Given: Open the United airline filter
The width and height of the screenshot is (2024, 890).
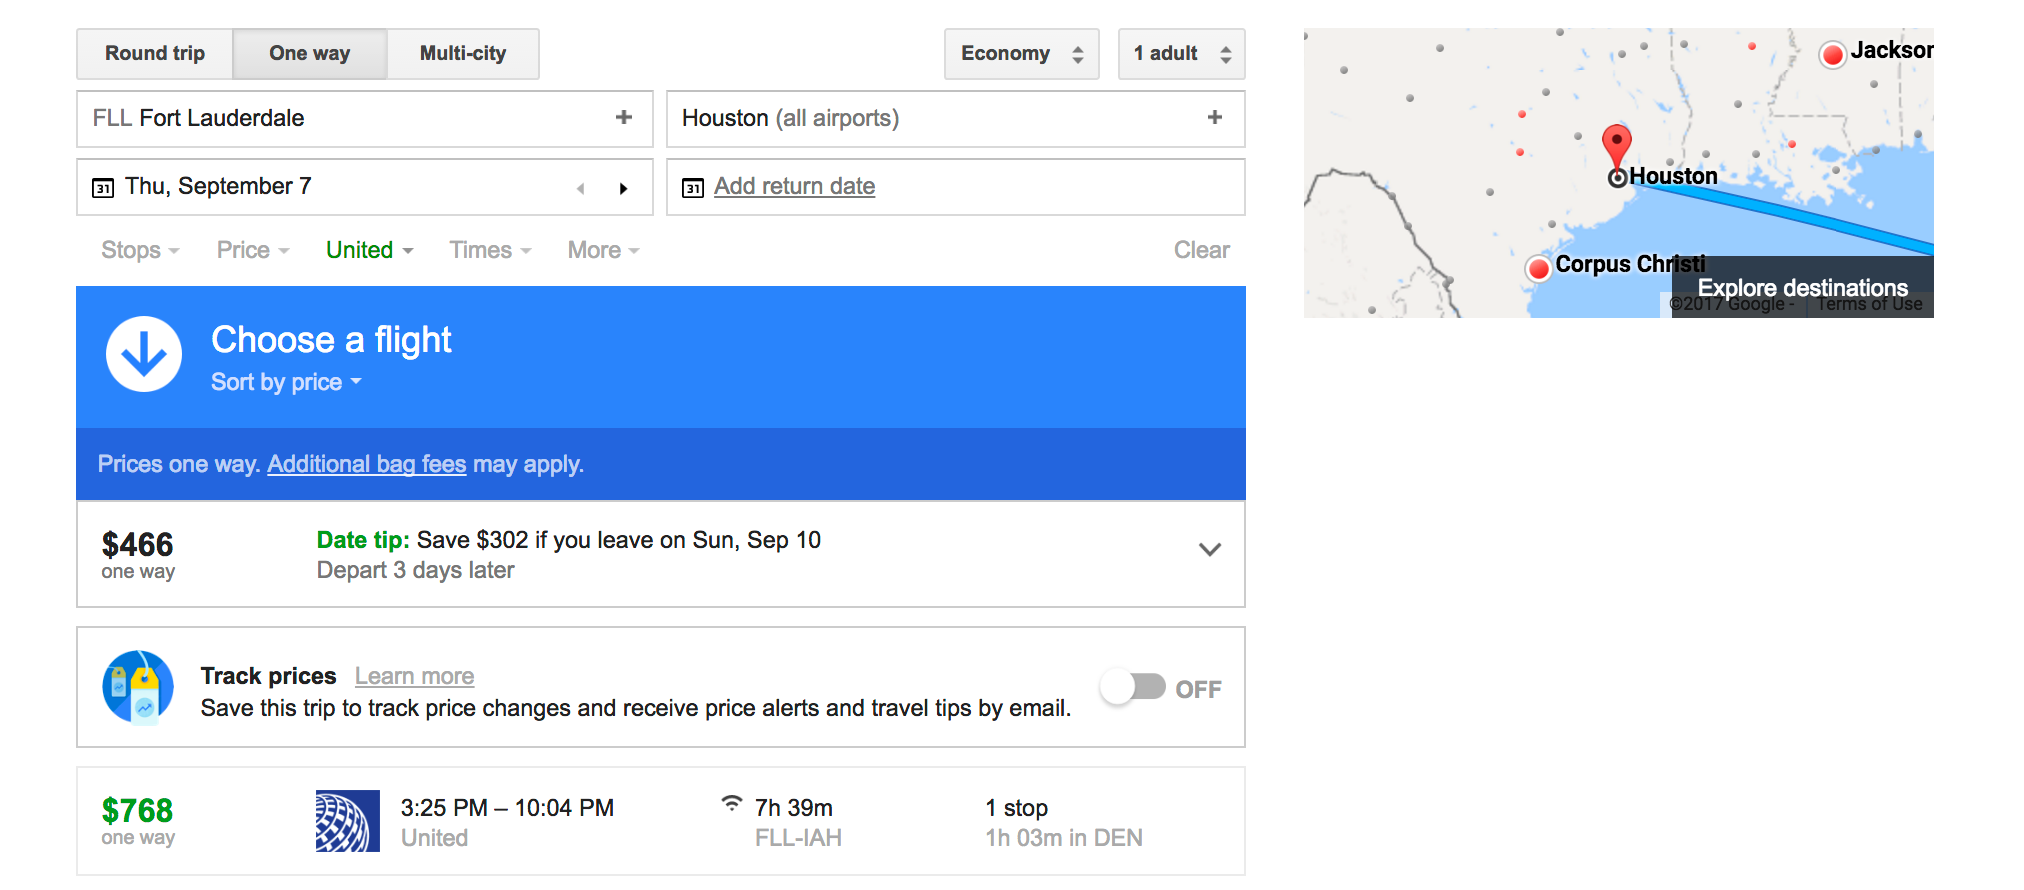Looking at the screenshot, I should coord(369,250).
